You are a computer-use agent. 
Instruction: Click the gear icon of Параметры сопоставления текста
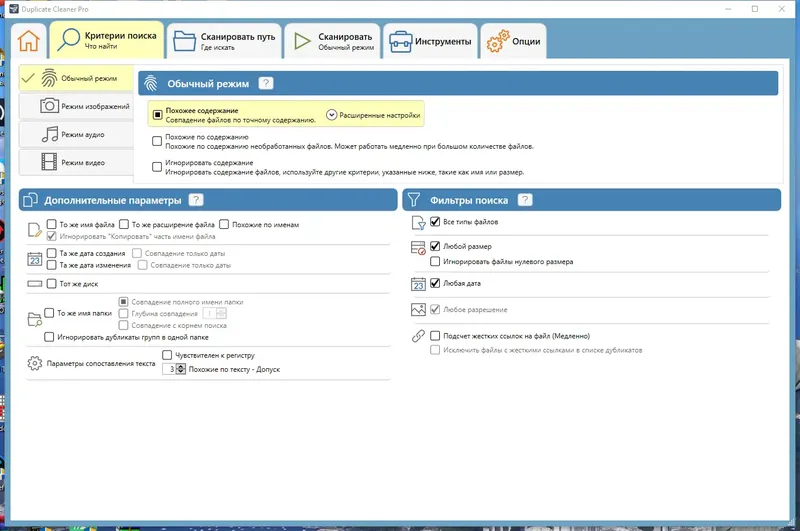tap(34, 363)
